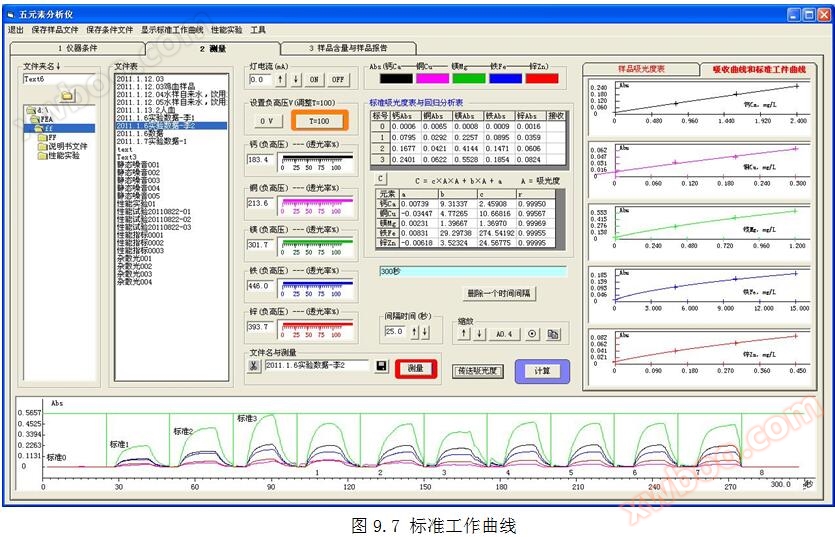Click the 计算 button

(541, 370)
